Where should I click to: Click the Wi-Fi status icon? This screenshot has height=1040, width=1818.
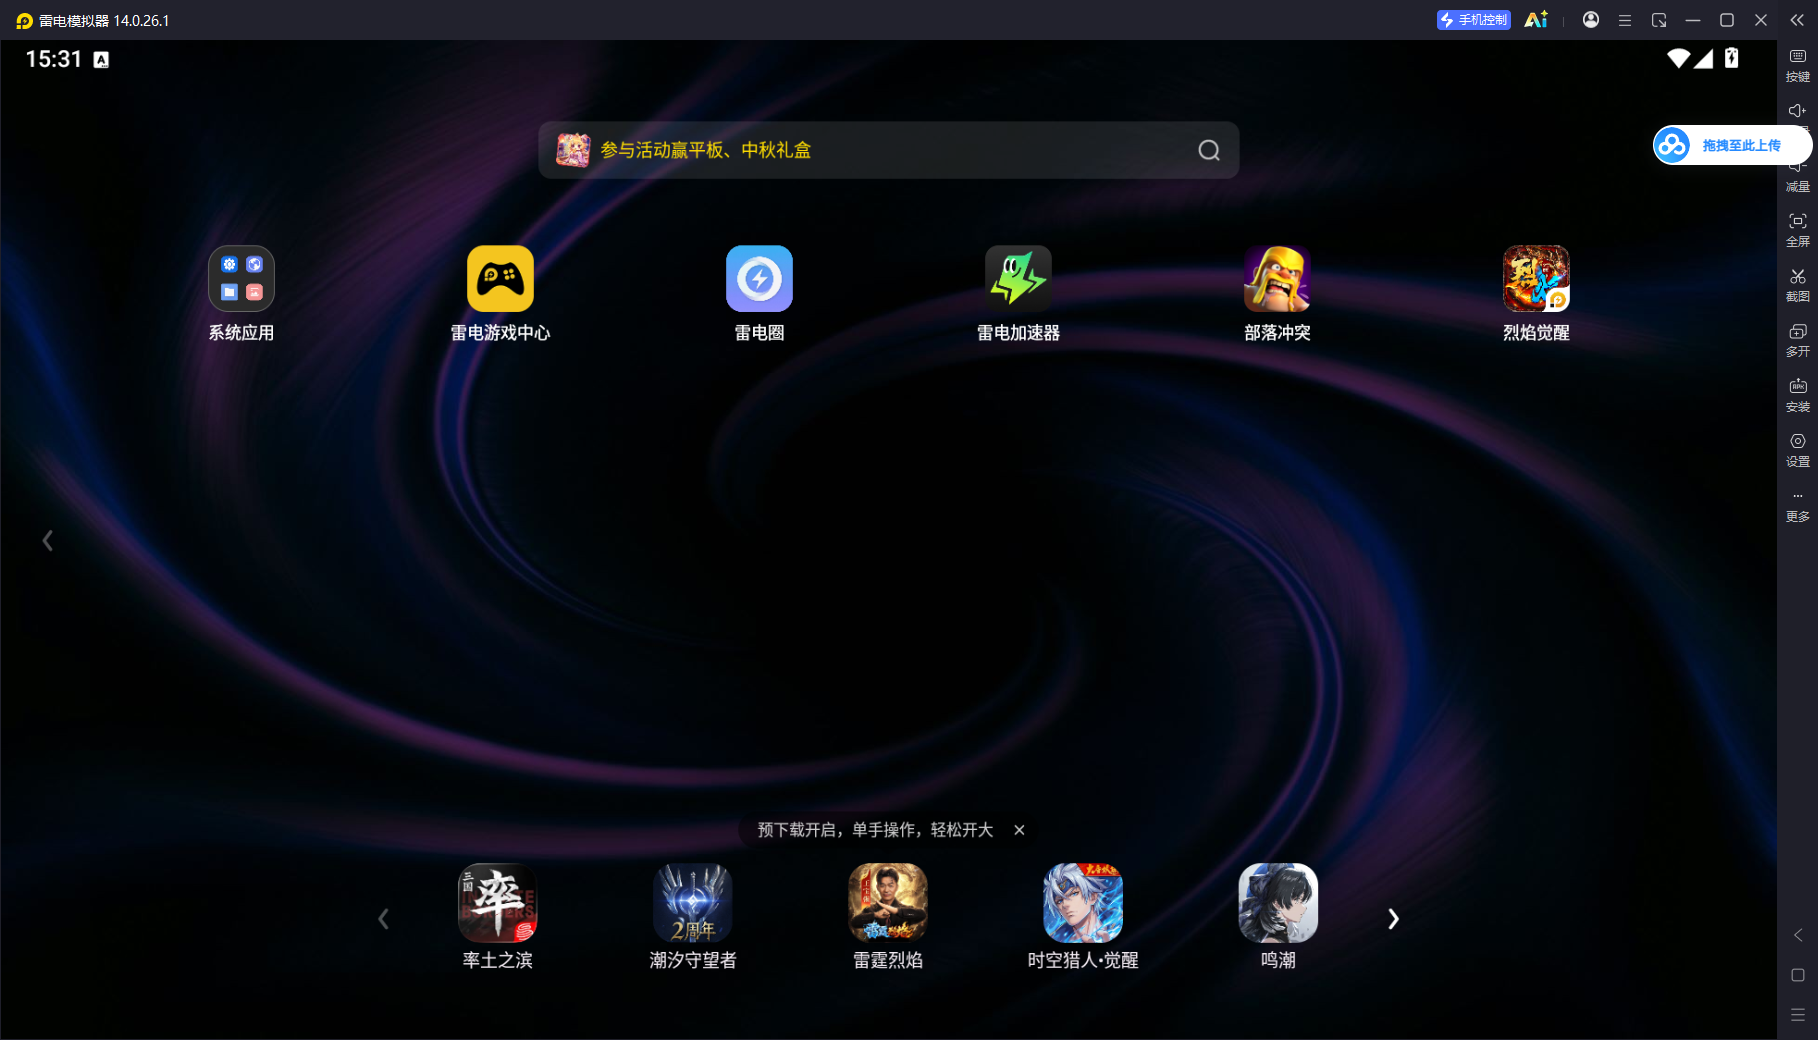(1679, 59)
